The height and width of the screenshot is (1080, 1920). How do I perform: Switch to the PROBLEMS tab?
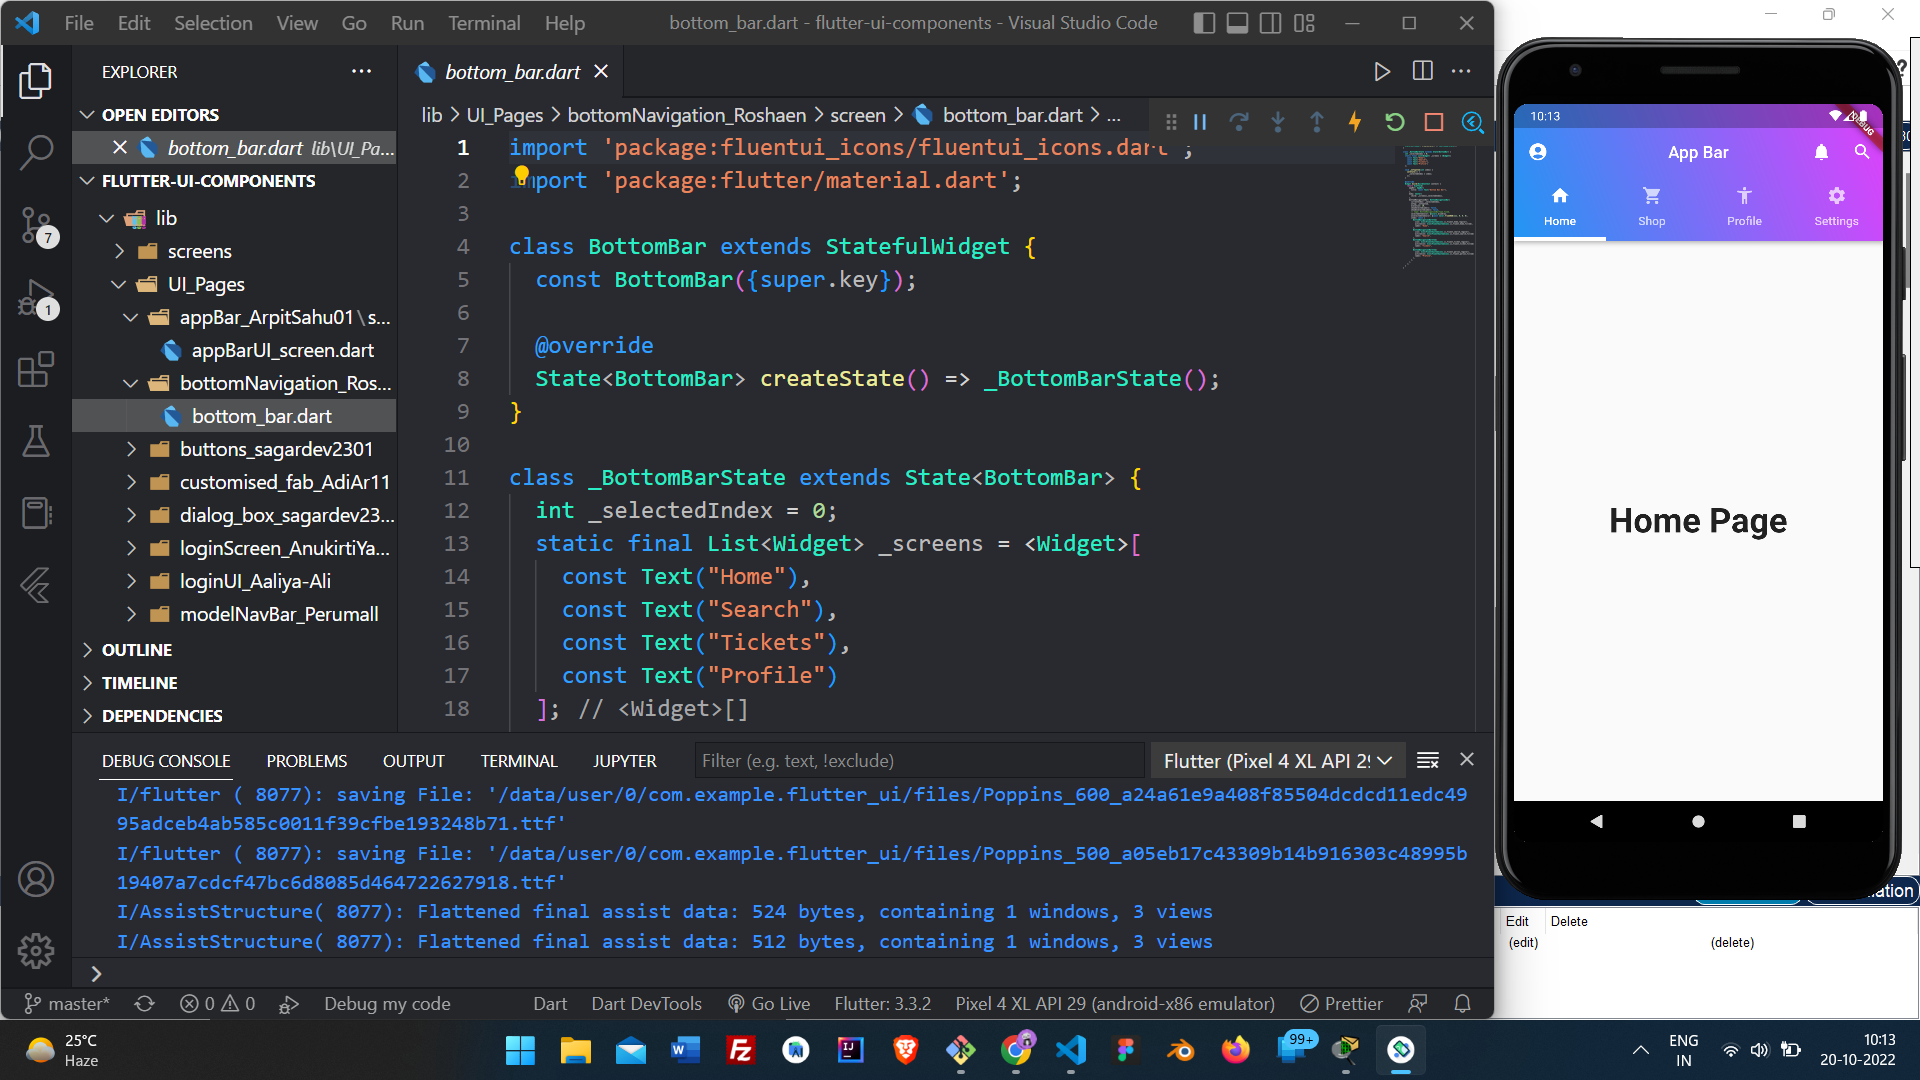306,760
